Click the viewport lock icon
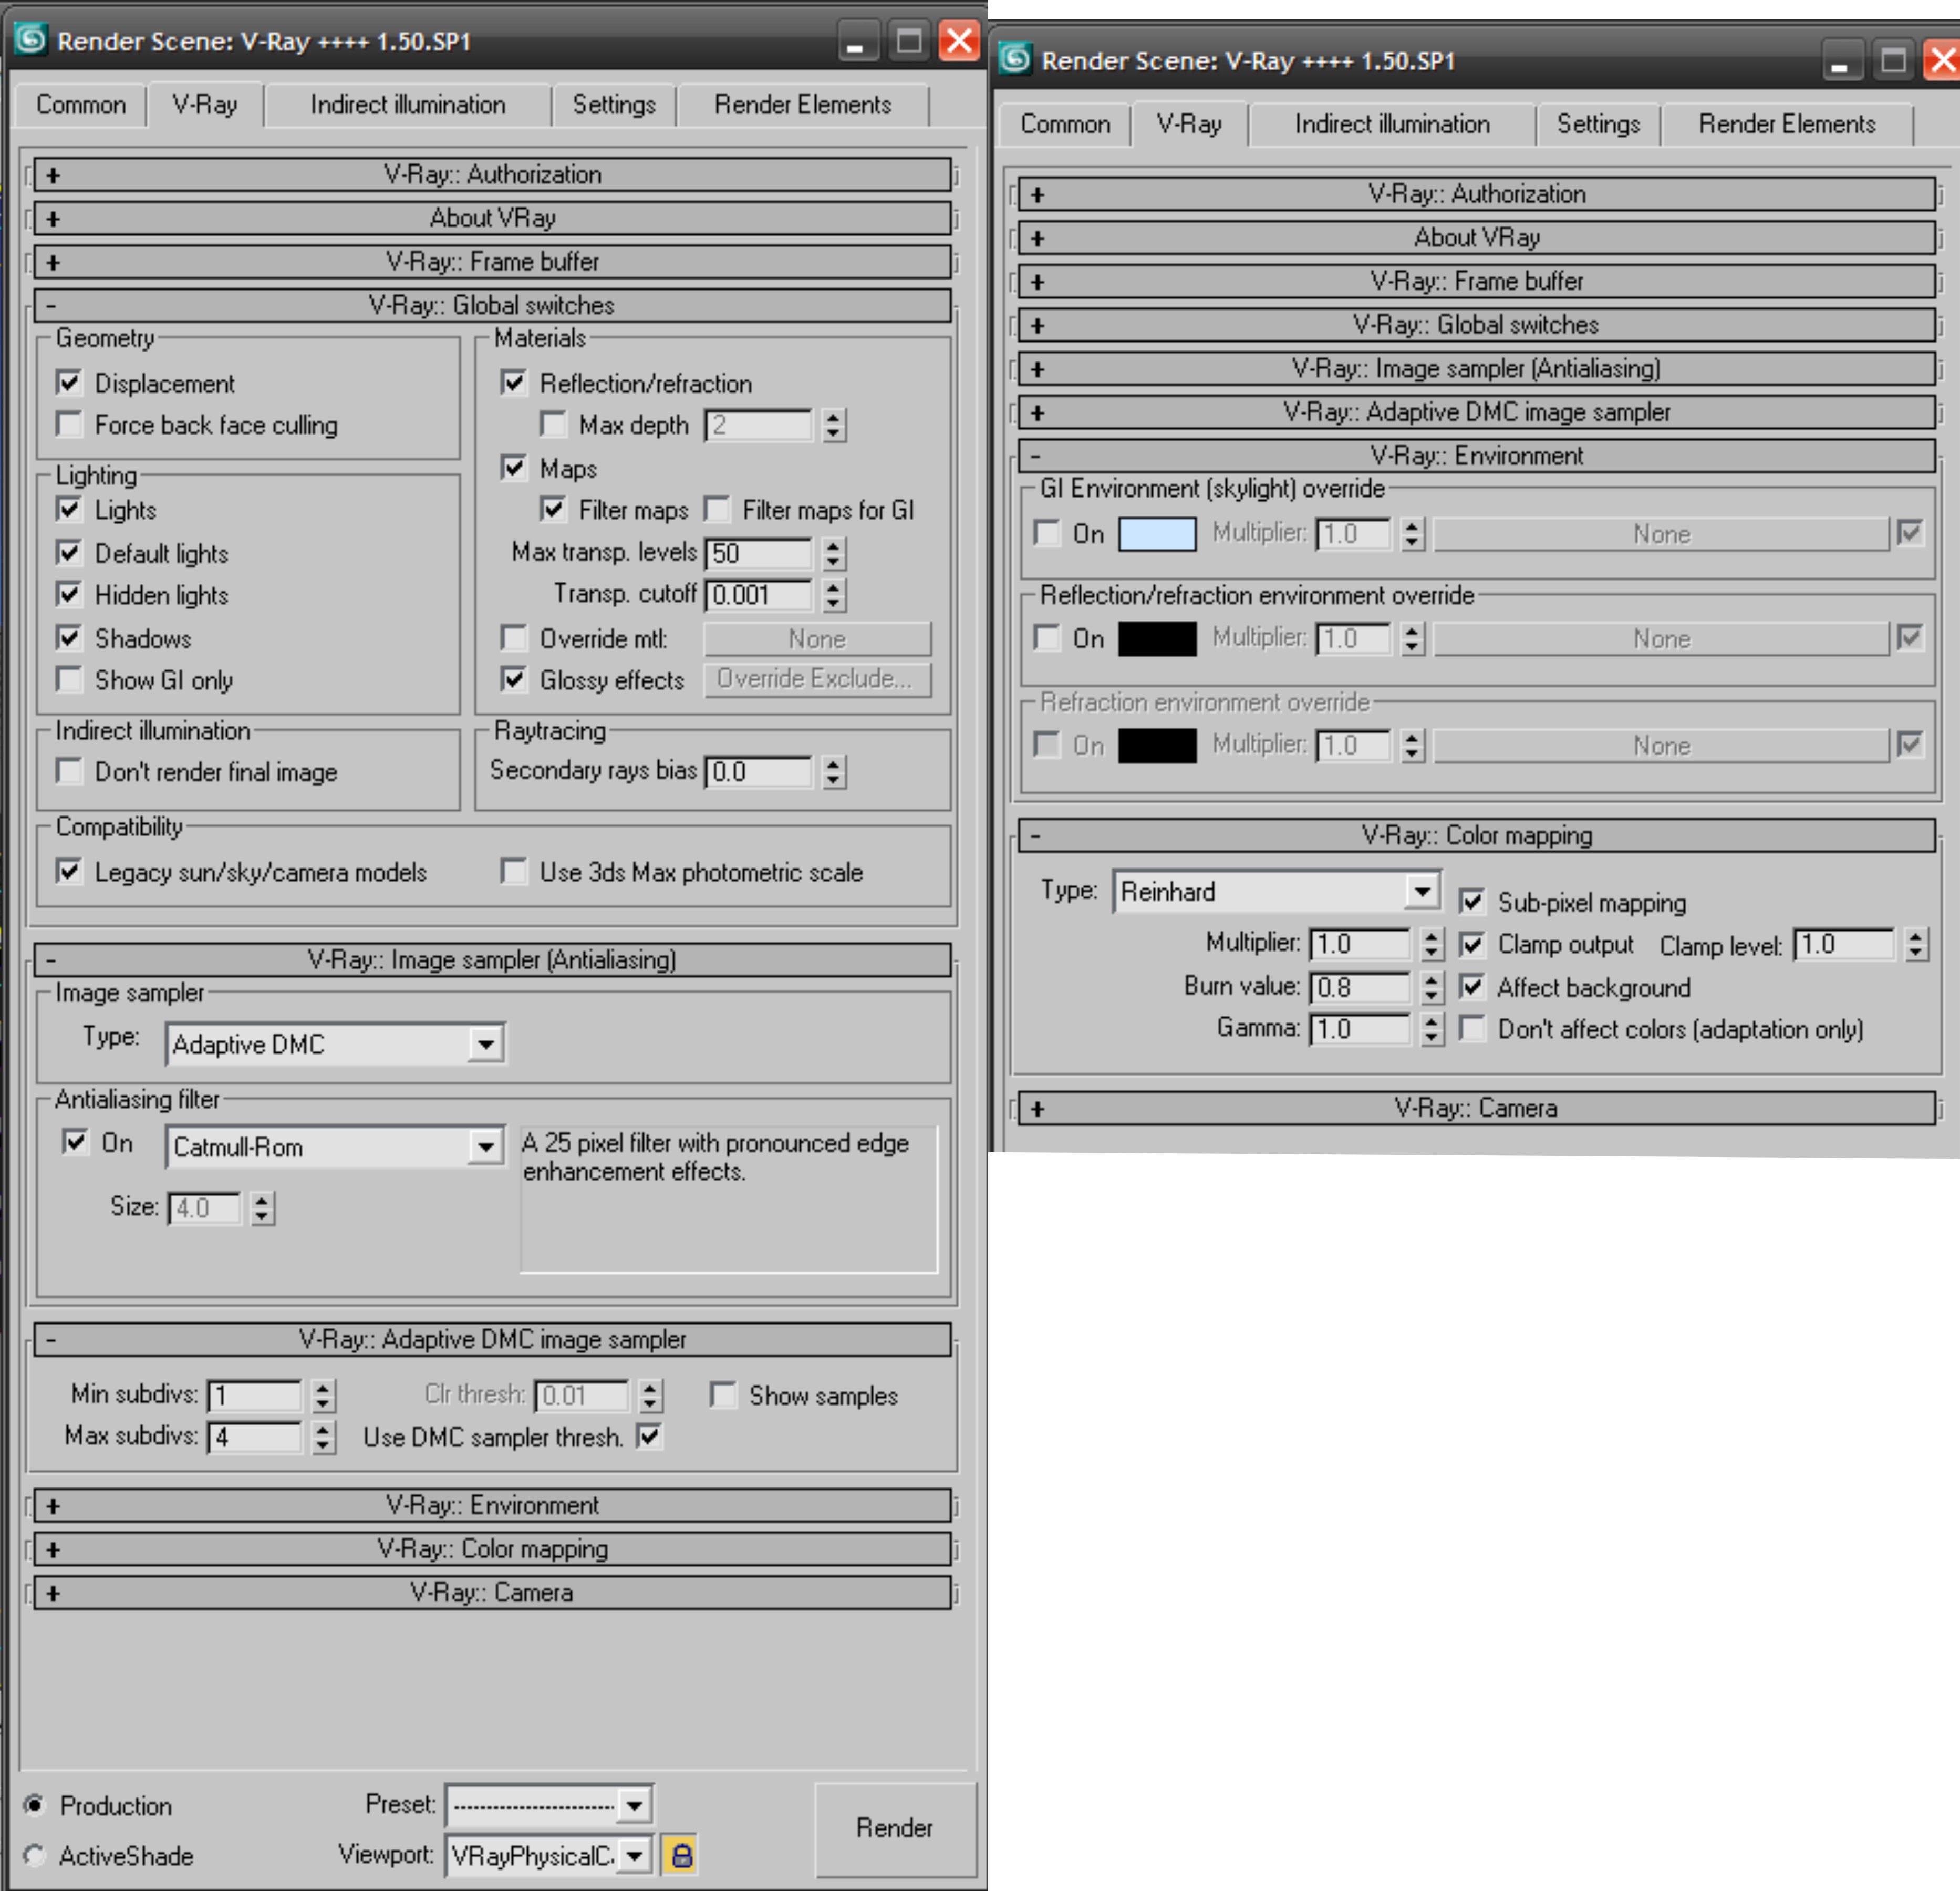1960x1891 pixels. (x=681, y=1856)
